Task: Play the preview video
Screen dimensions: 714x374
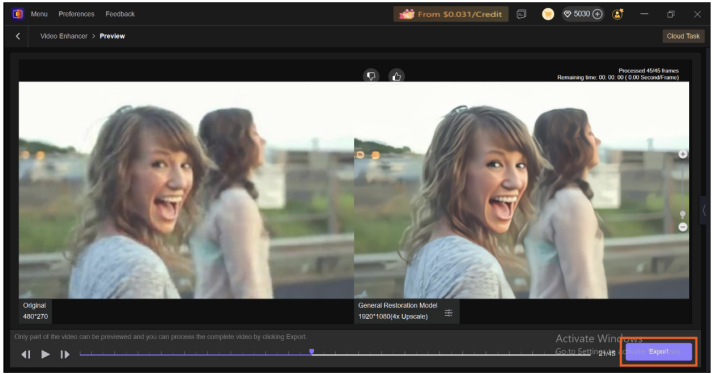Action: click(x=45, y=354)
